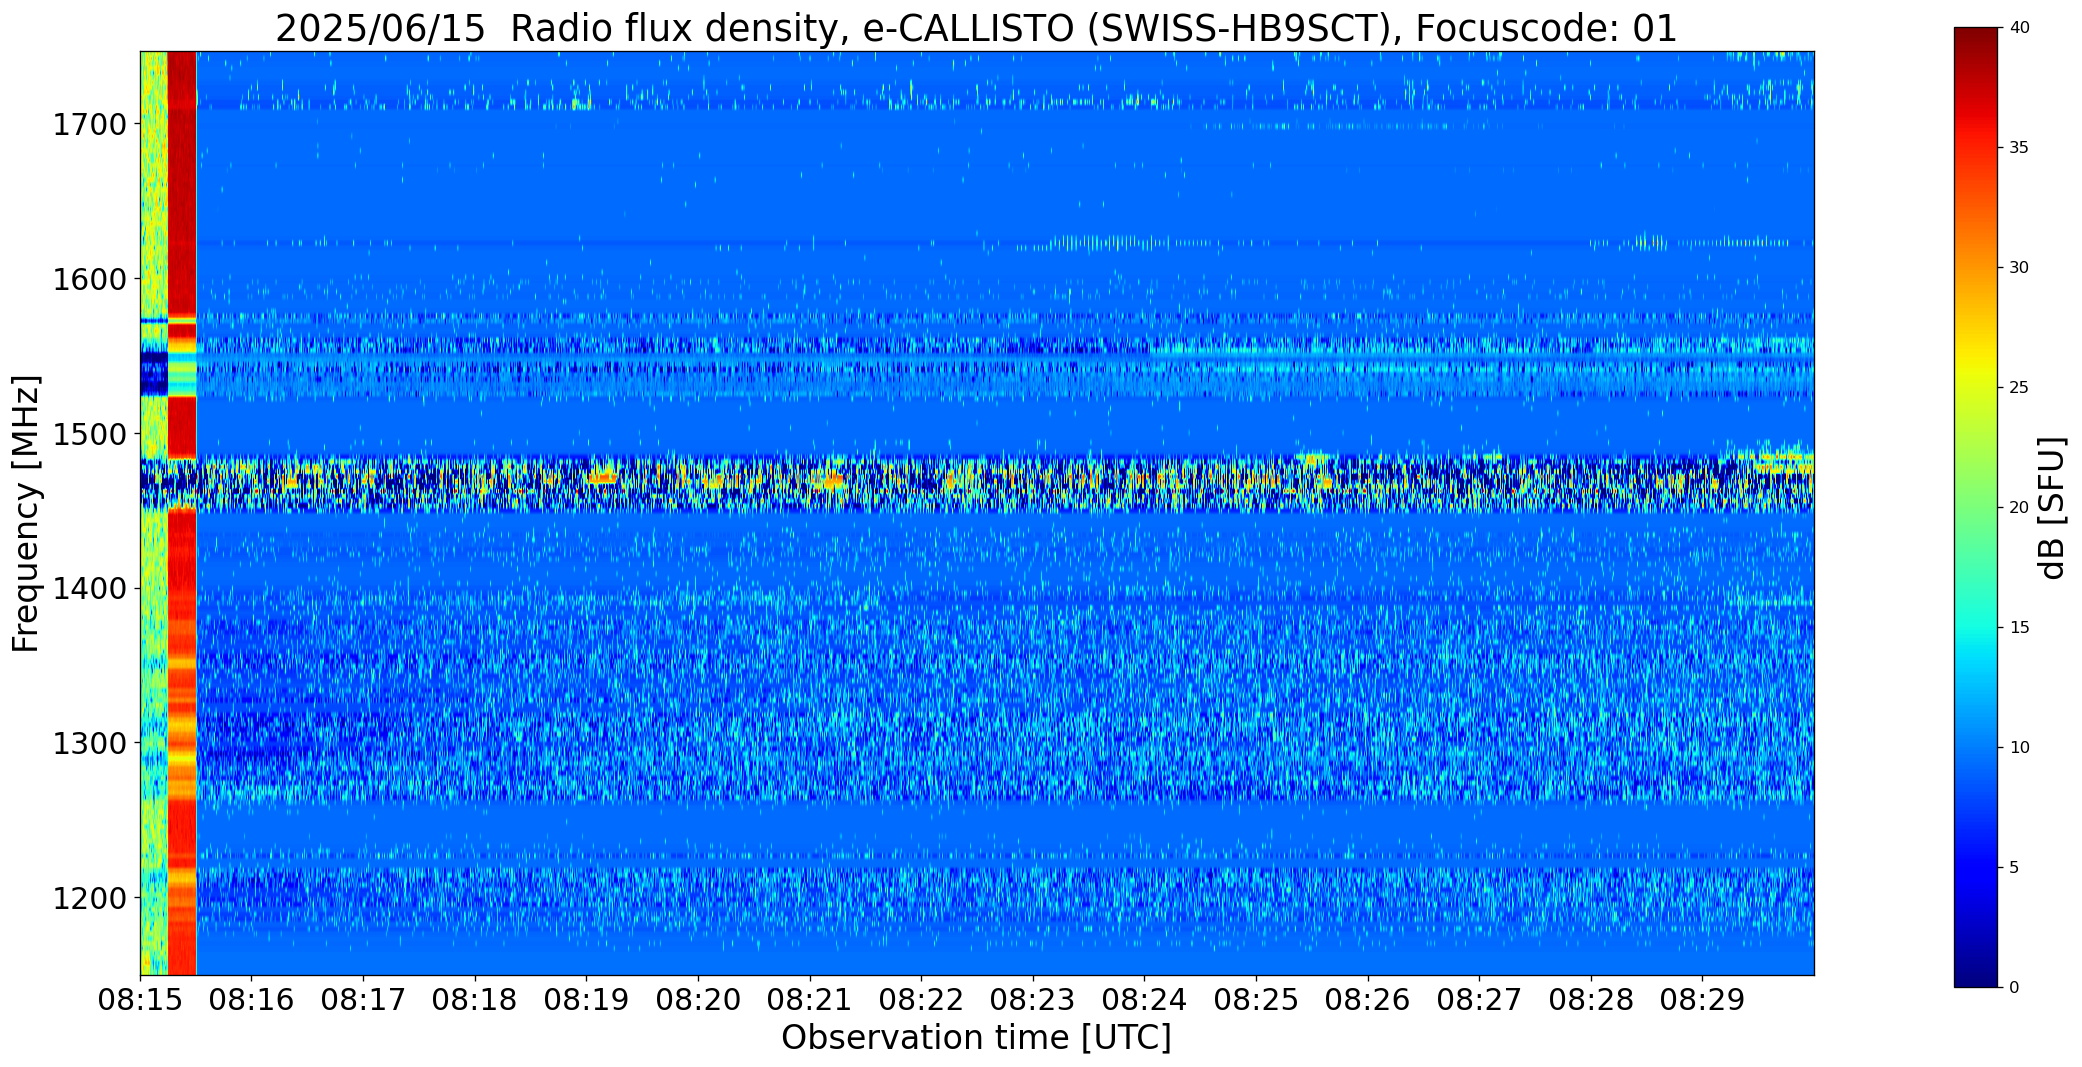
Task: Click the 08:23 time tick label
Action: coord(1033,1000)
